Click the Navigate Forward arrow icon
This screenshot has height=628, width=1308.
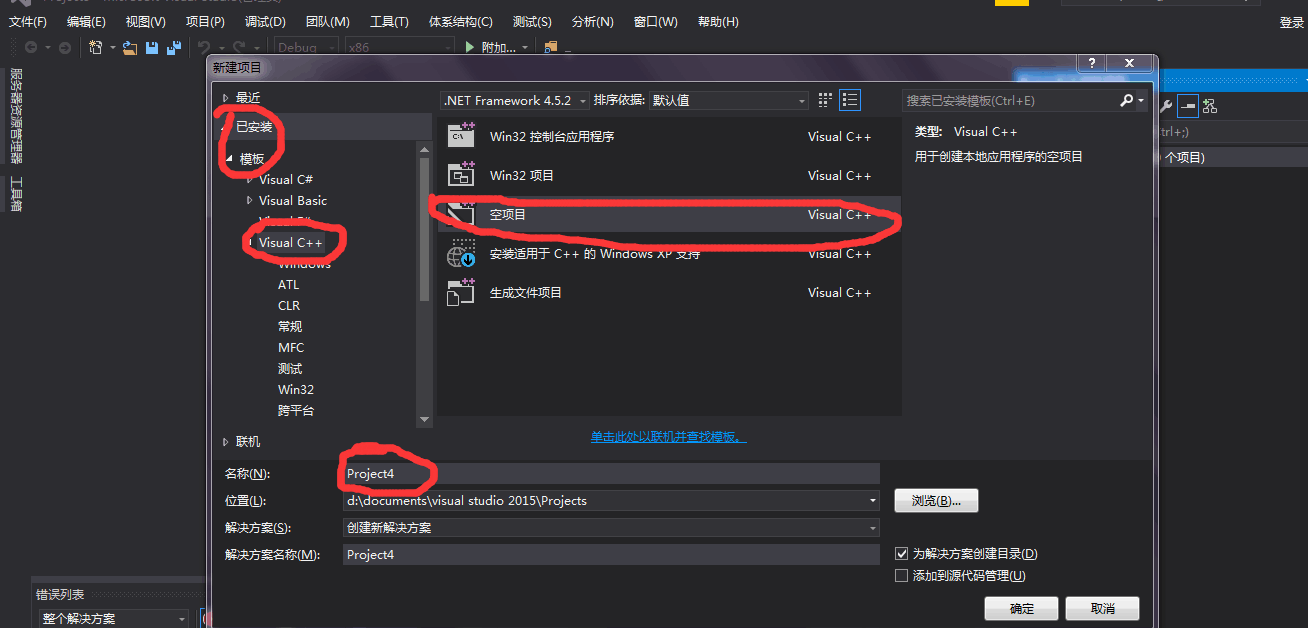click(65, 47)
